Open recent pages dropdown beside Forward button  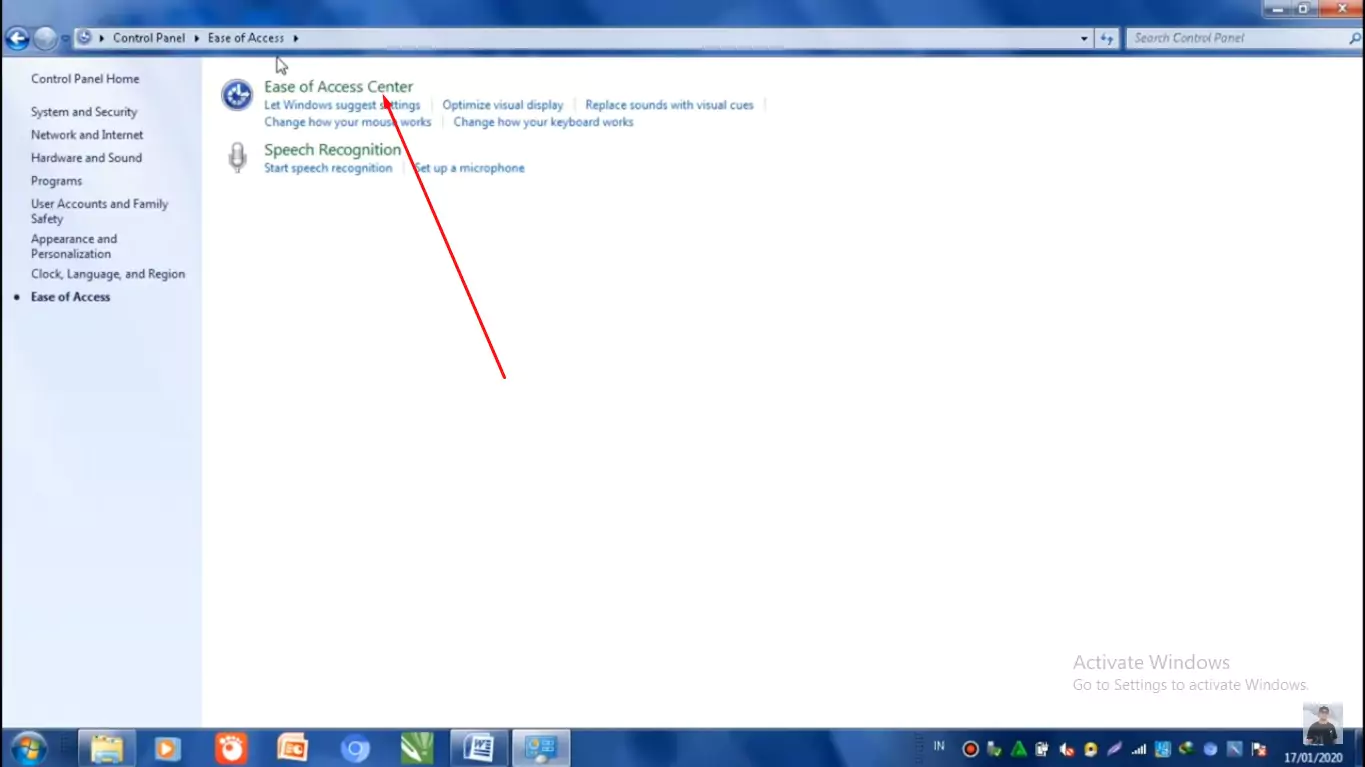pos(65,39)
